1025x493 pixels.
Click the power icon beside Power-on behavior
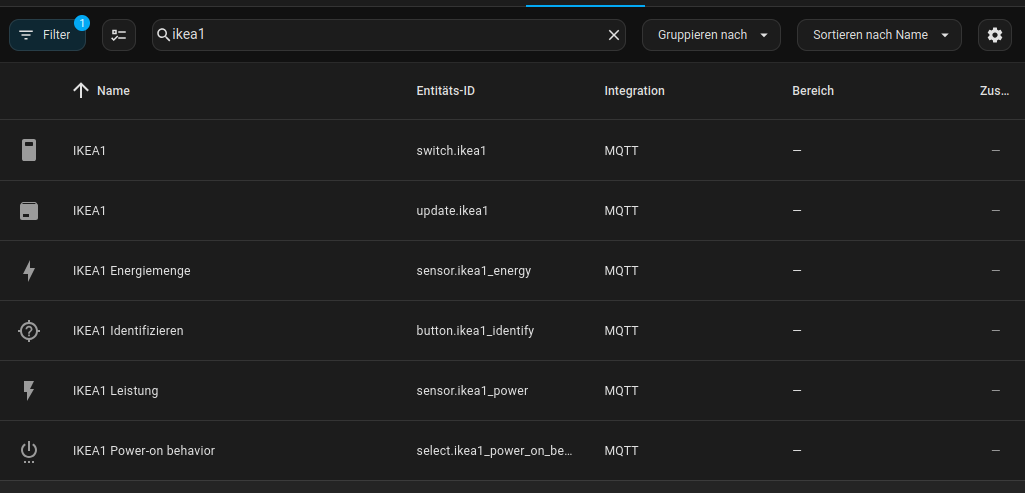29,452
